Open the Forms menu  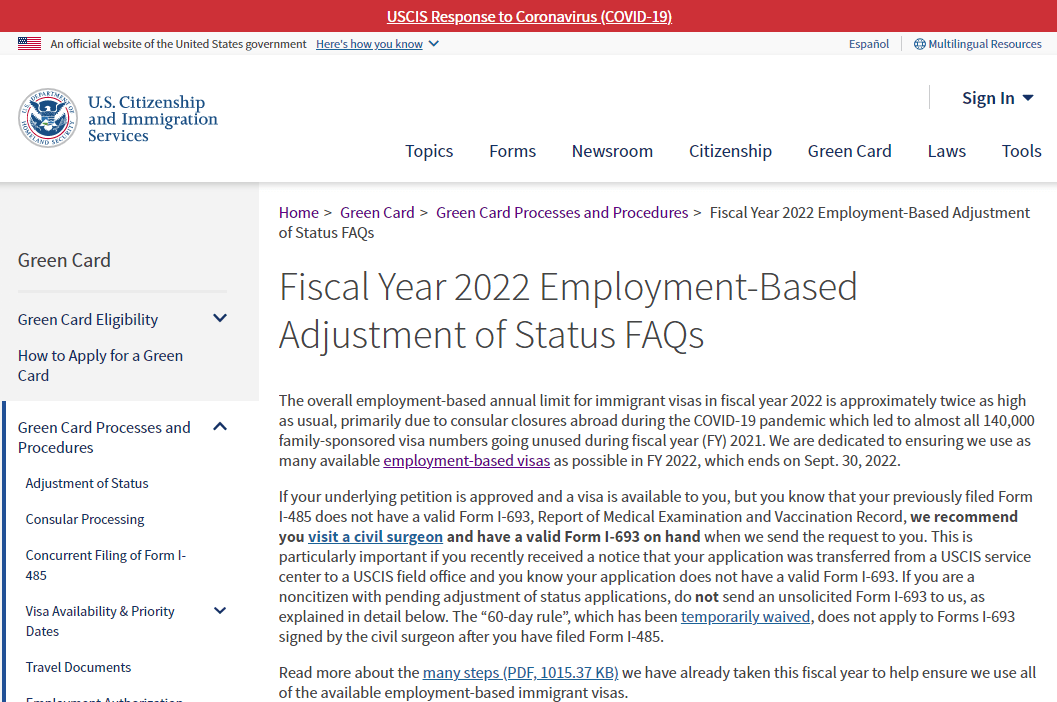point(512,151)
